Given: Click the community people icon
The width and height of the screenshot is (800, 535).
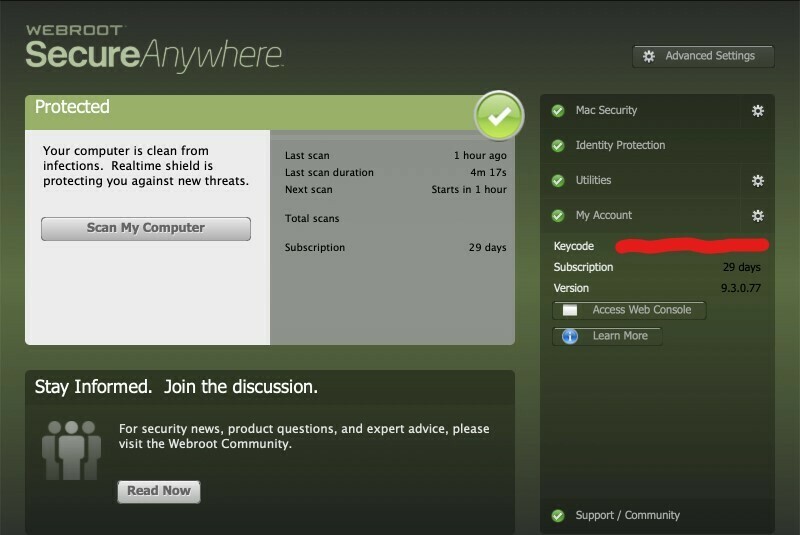Looking at the screenshot, I should [x=71, y=450].
